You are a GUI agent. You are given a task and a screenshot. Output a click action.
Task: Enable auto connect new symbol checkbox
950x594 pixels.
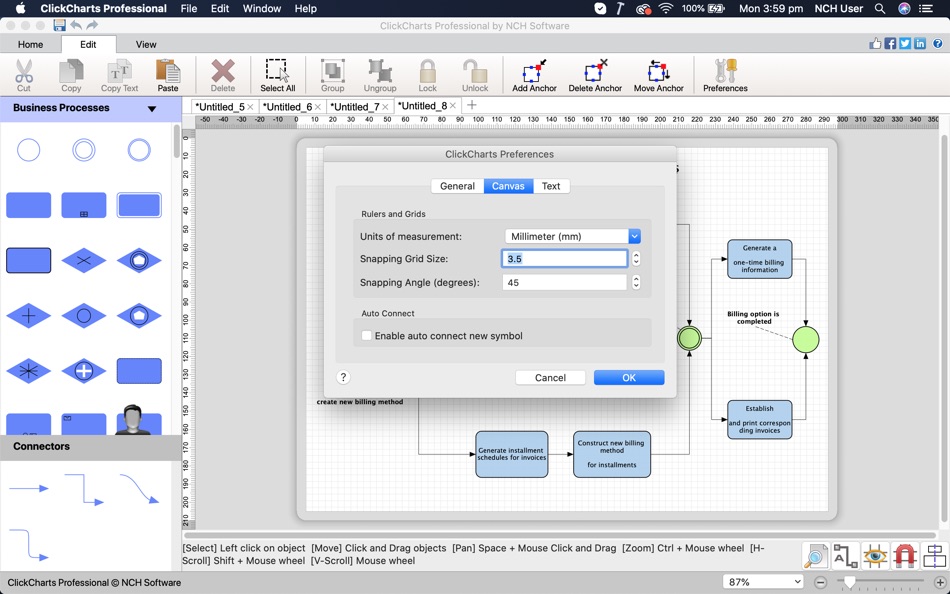click(x=367, y=335)
